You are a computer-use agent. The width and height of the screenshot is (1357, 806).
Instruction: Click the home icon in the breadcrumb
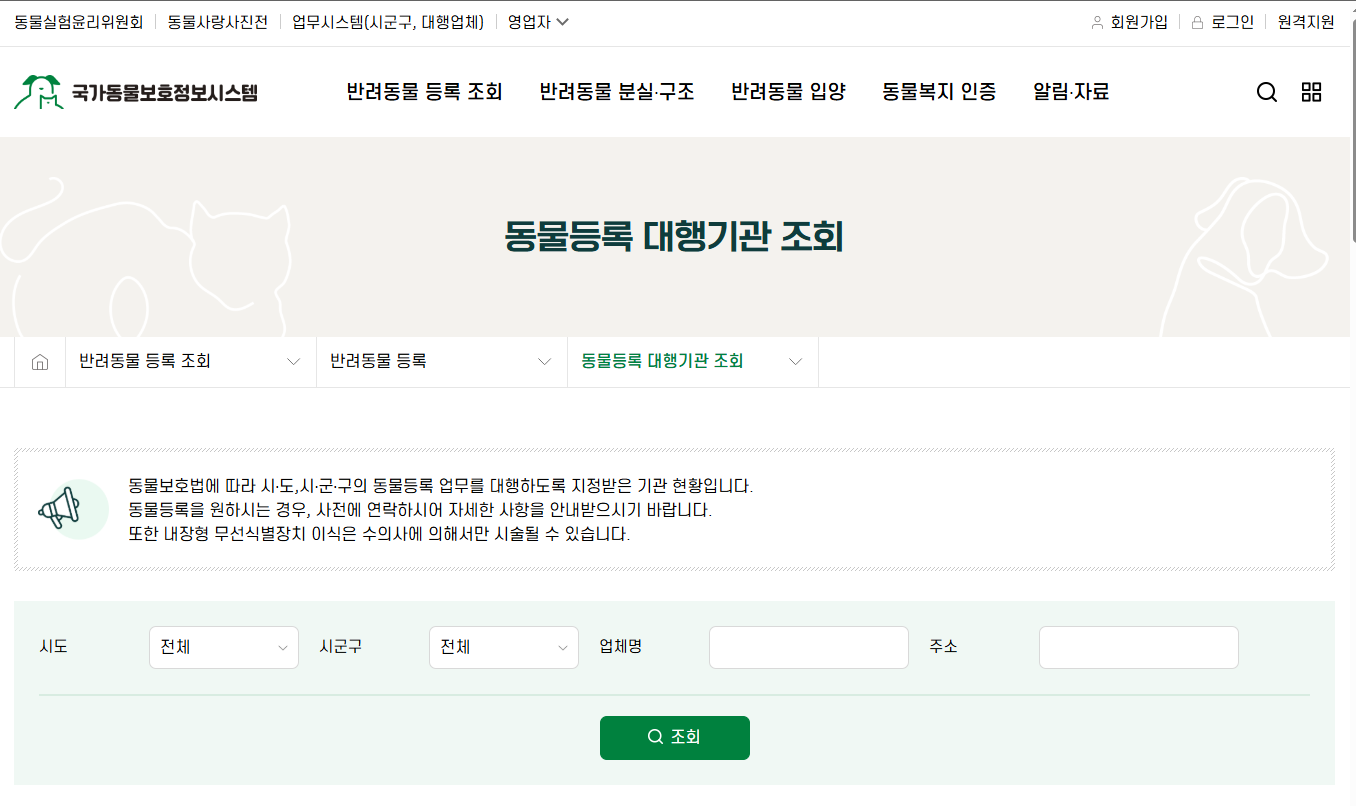pos(39,361)
